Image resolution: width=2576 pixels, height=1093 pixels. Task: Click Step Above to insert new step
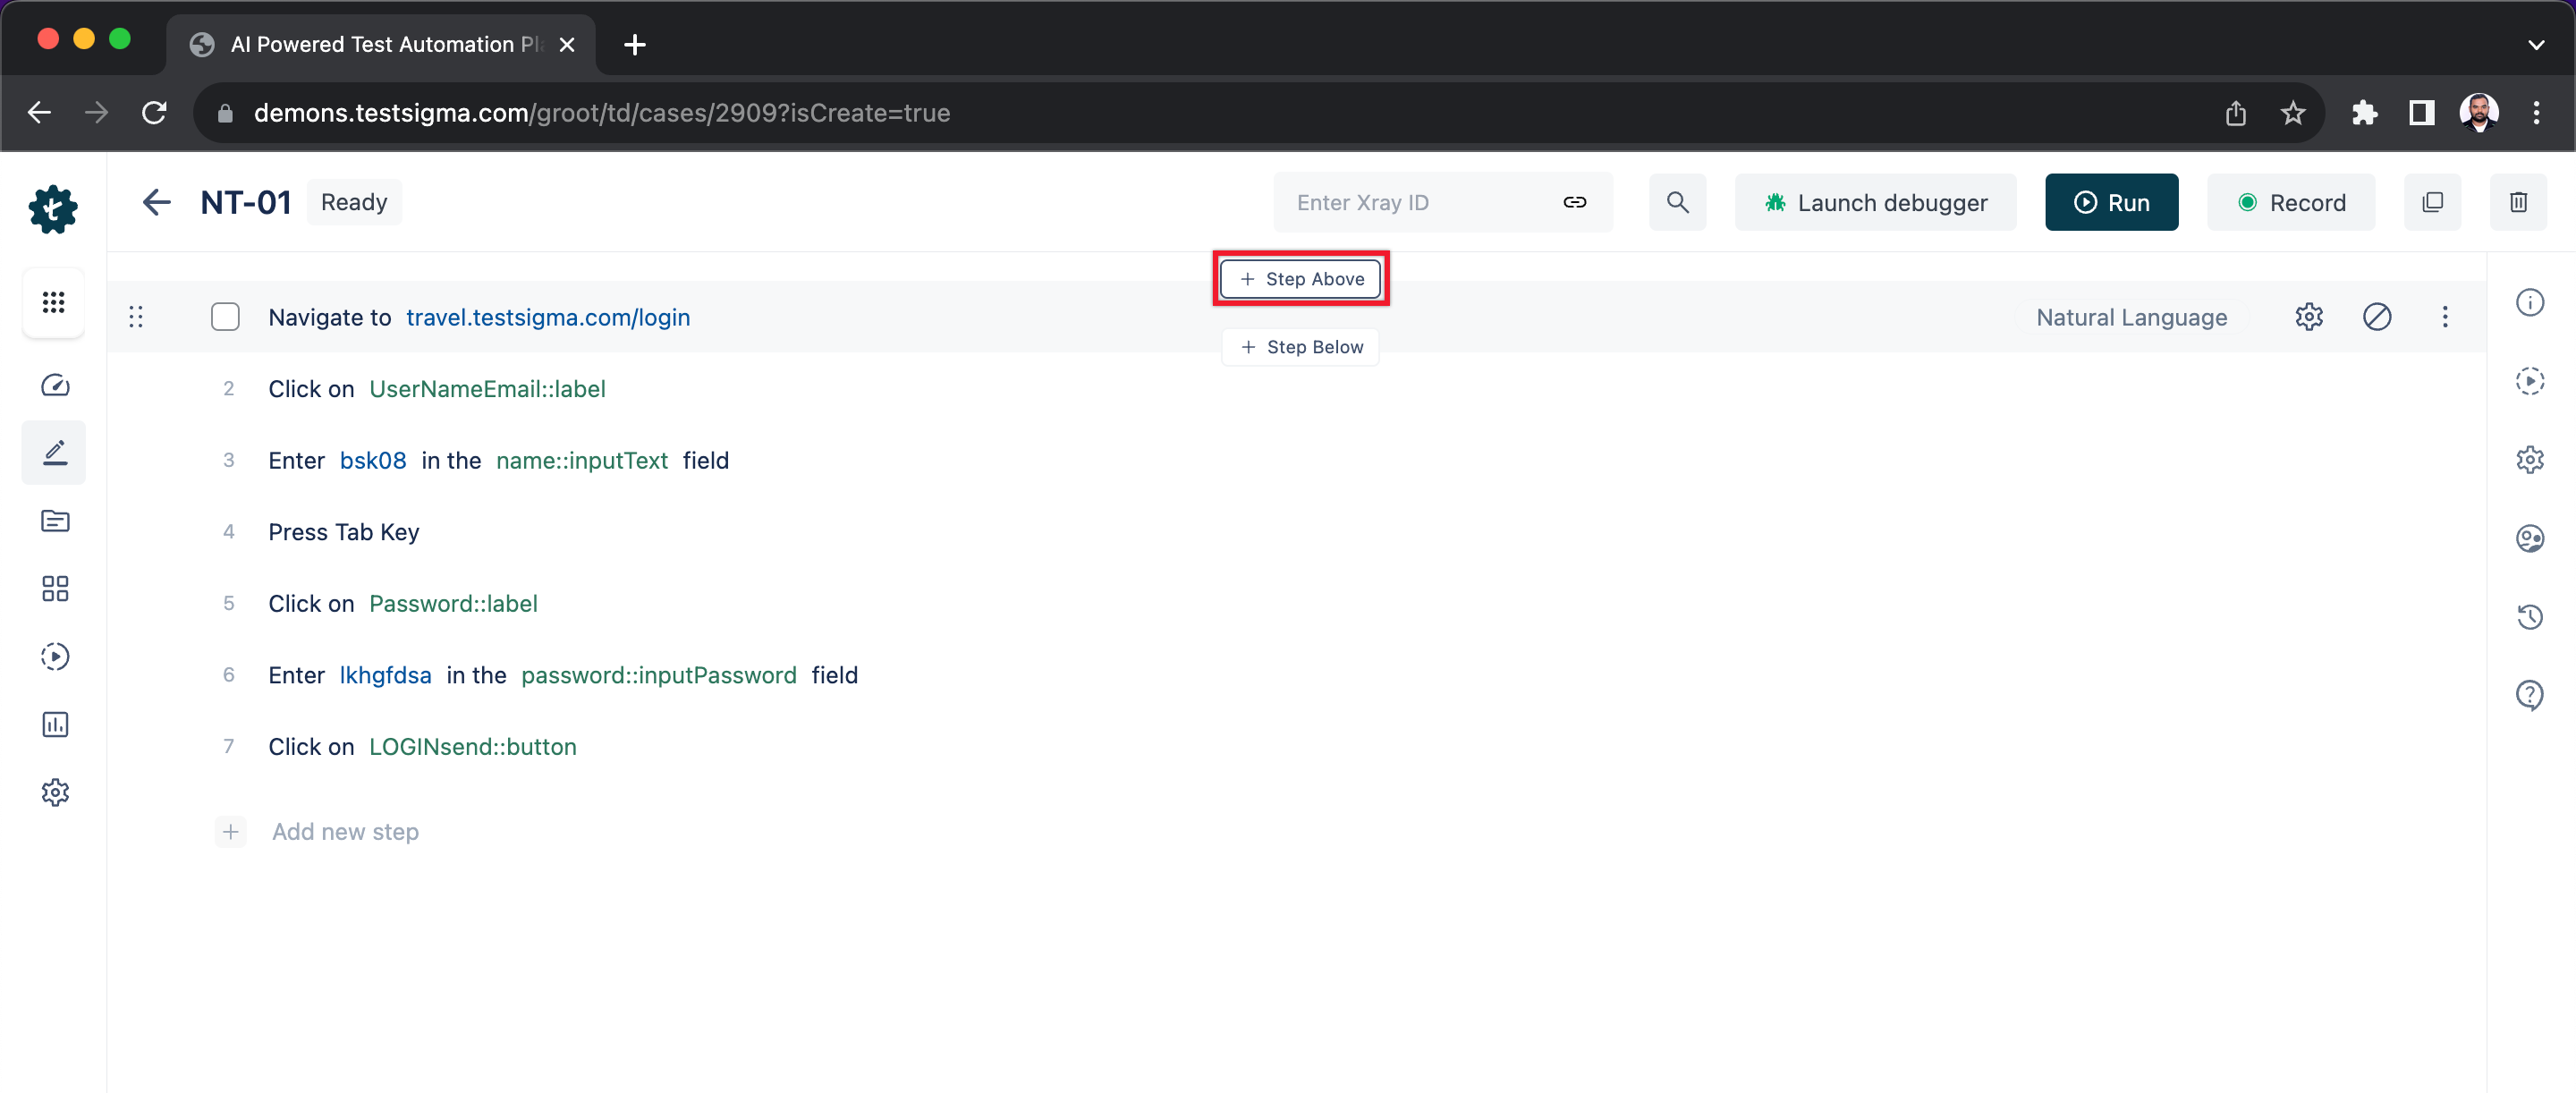(x=1303, y=278)
